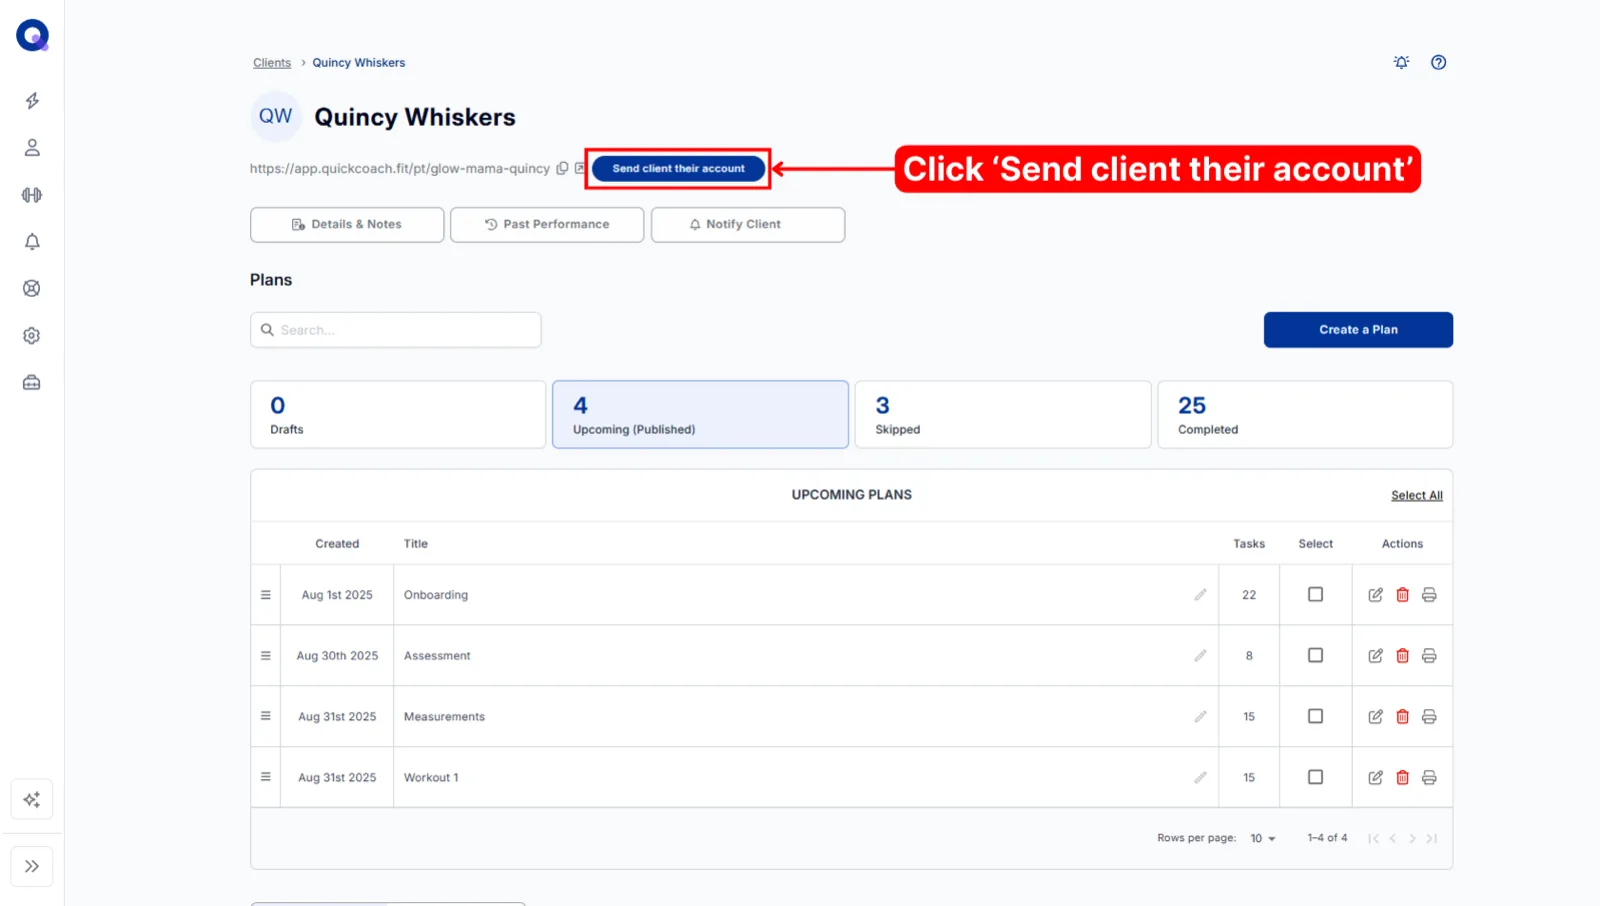Rename Workout 1 title with pencil icon
The width and height of the screenshot is (1600, 906).
tap(1200, 778)
